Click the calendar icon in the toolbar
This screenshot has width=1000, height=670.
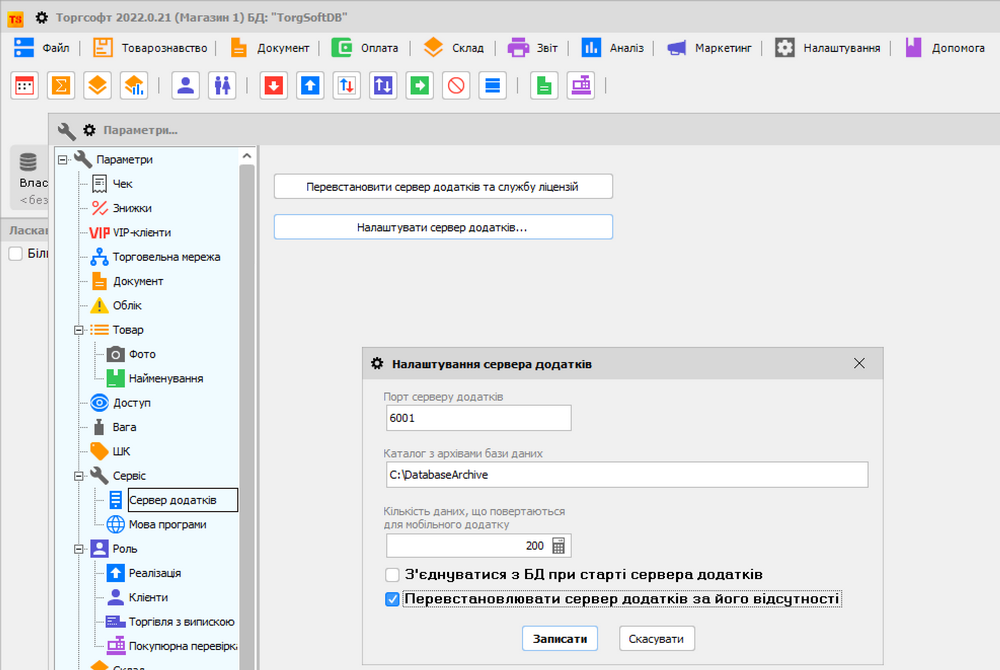click(x=24, y=86)
